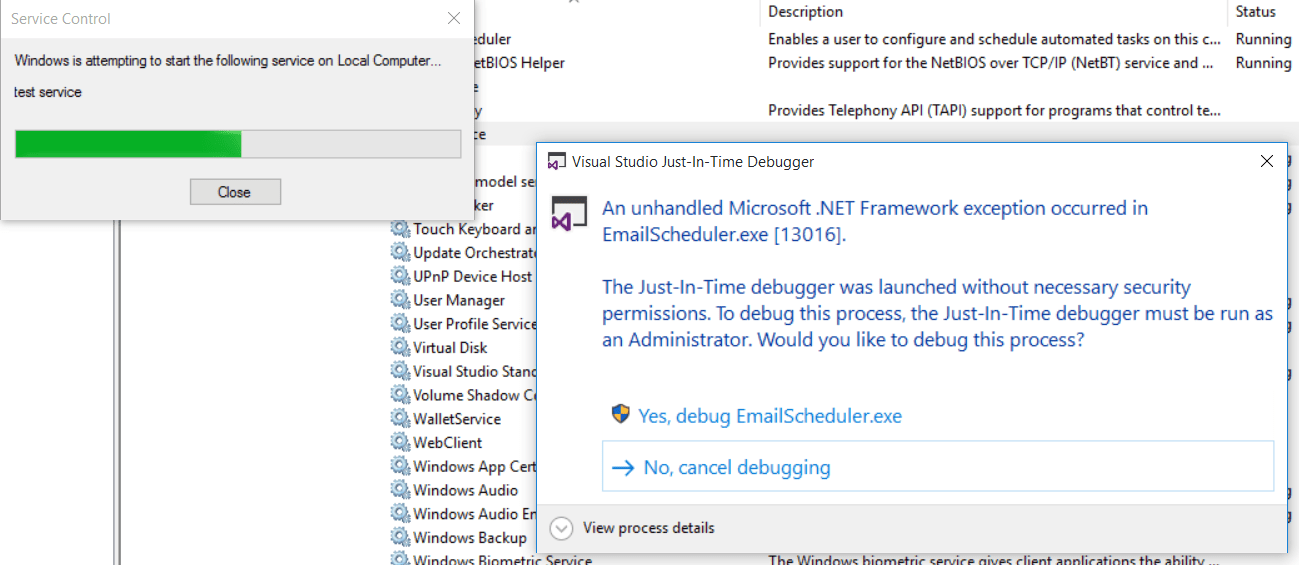Screen dimensions: 1299x565
Task: Select the UPnP Device Host row
Action: click(x=473, y=276)
